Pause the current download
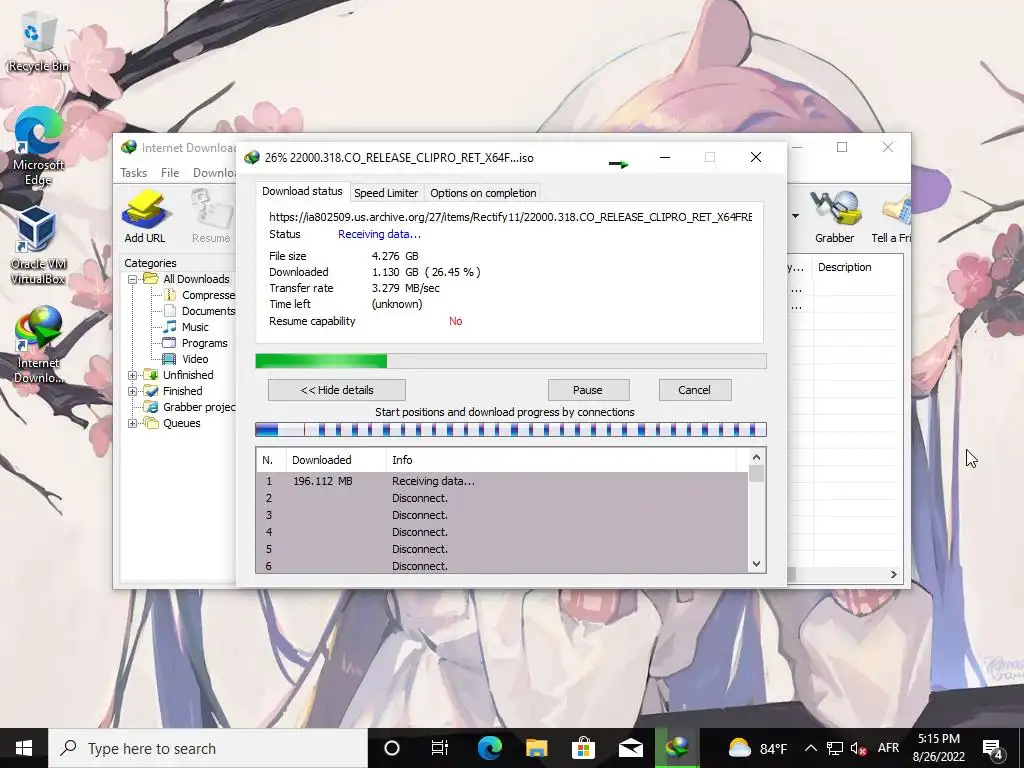 pyautogui.click(x=588, y=390)
